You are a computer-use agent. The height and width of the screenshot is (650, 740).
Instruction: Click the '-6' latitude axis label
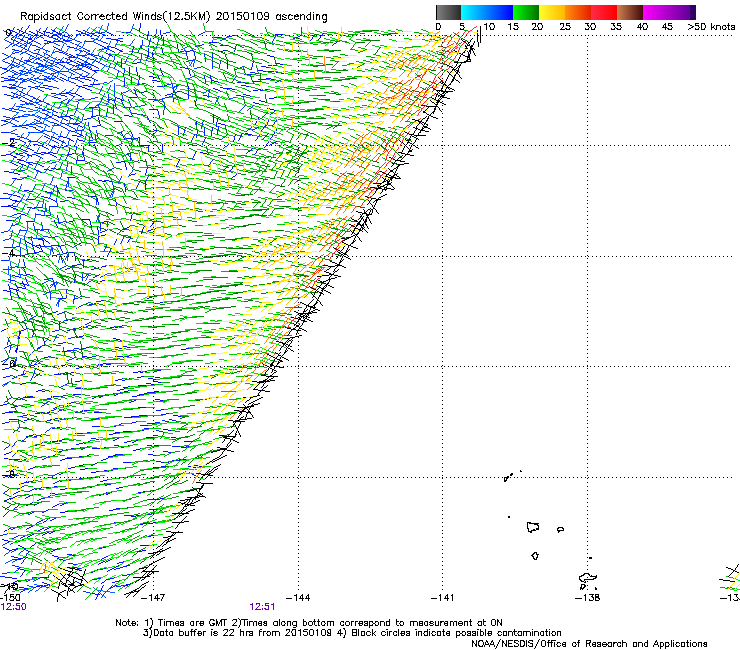click(9, 364)
